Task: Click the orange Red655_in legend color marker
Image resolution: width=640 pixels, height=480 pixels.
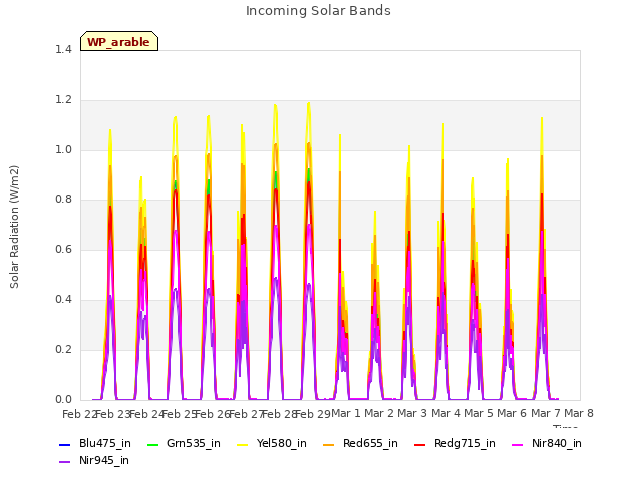Action: tap(329, 444)
